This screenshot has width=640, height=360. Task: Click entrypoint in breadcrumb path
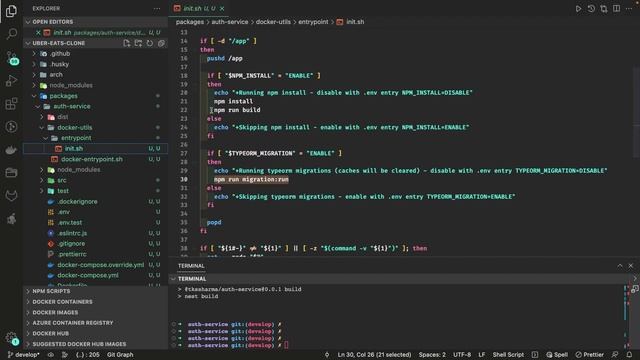pyautogui.click(x=313, y=22)
